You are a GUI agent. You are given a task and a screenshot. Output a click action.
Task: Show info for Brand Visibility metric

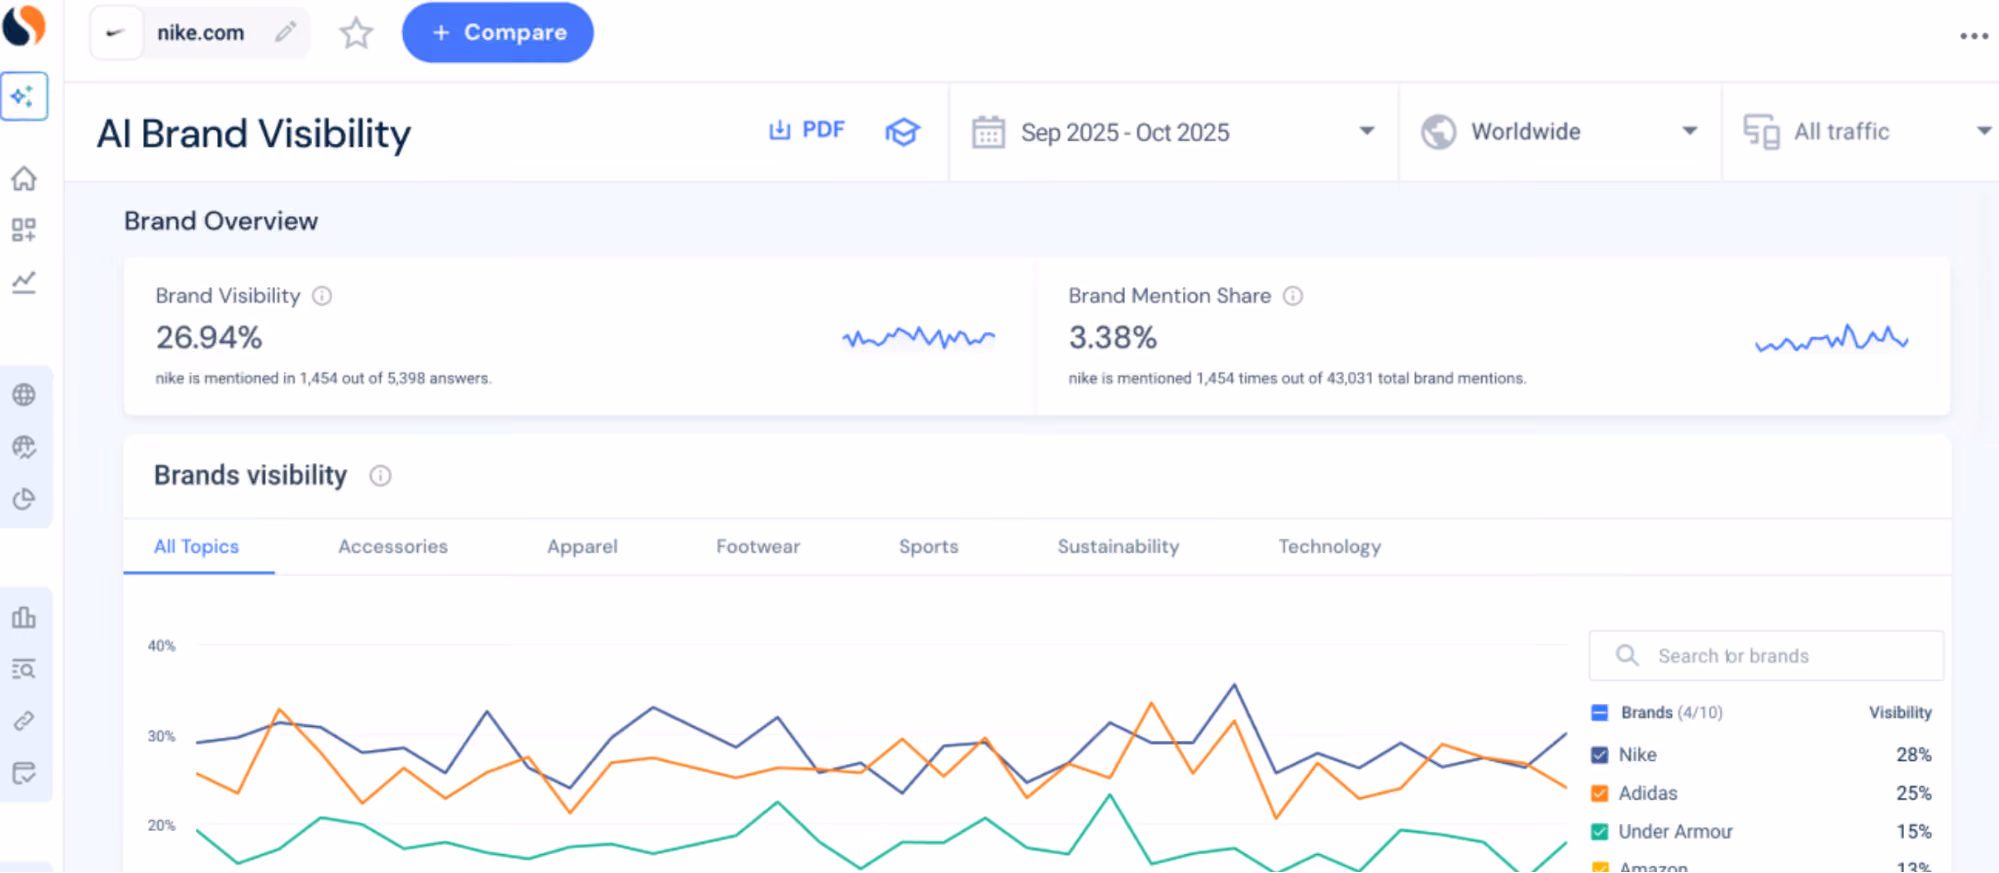(x=322, y=296)
